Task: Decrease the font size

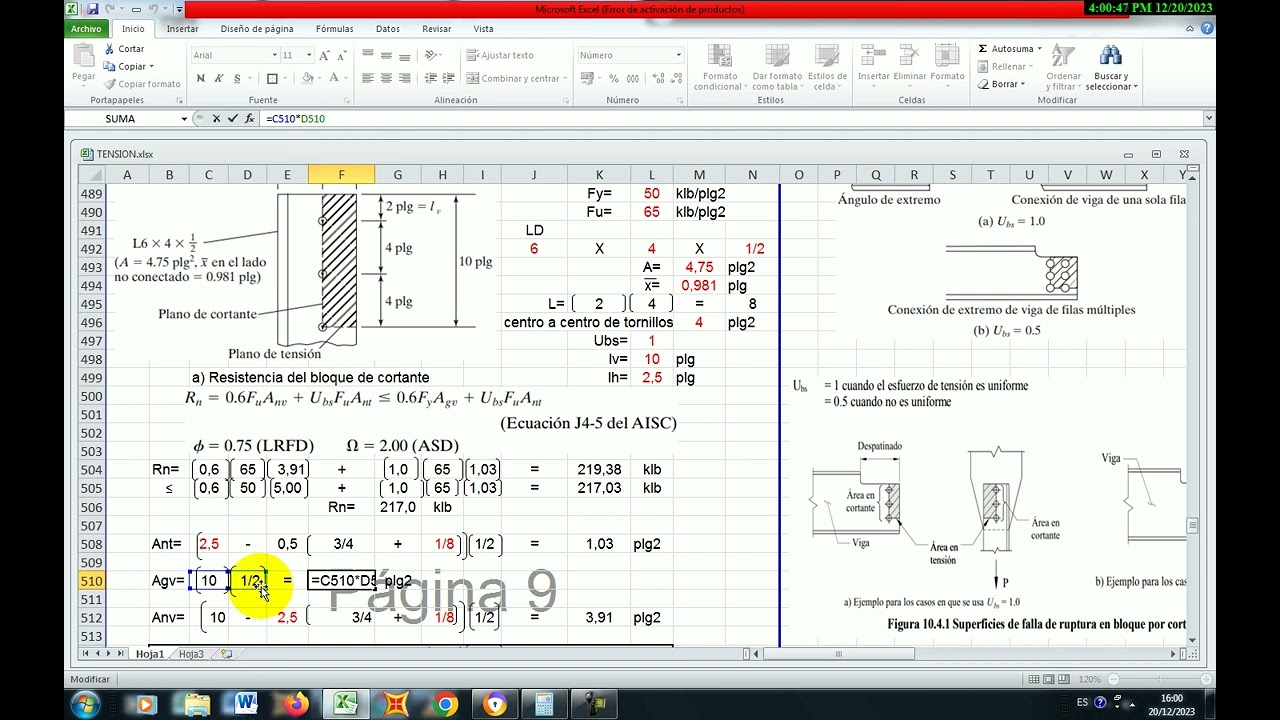Action: [343, 55]
